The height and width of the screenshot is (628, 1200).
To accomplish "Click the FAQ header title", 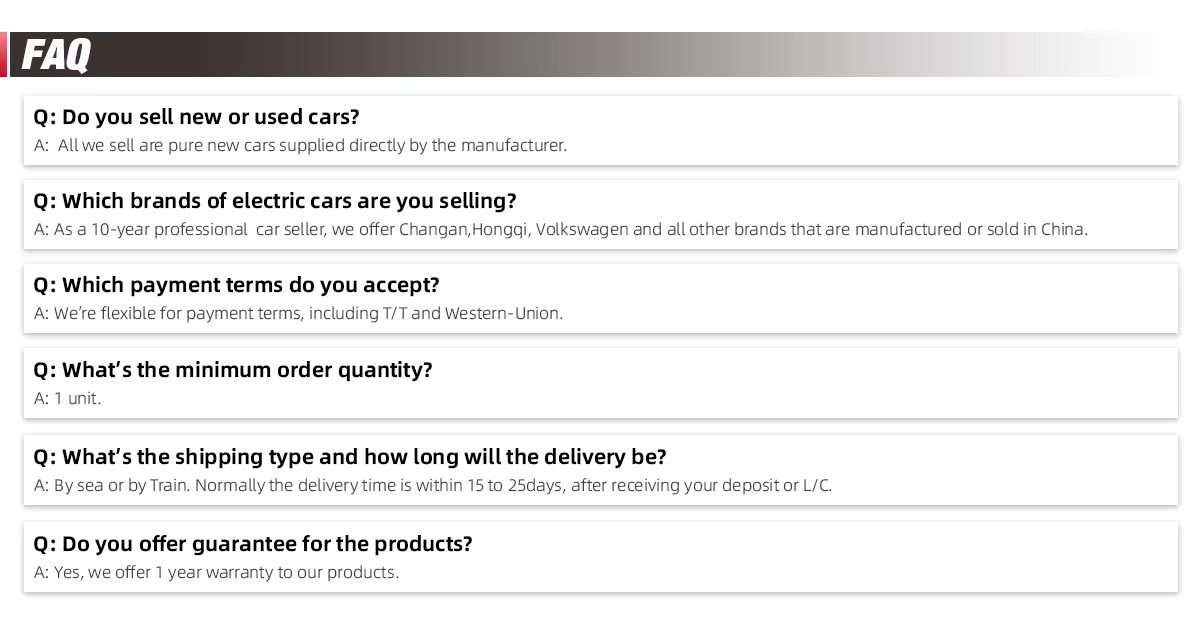I will click(56, 55).
